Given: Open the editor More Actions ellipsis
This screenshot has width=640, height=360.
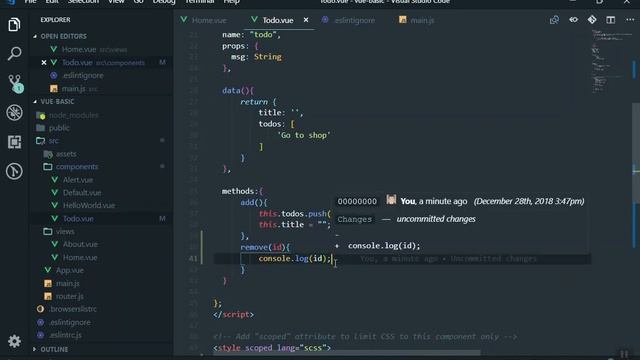Looking at the screenshot, I should [x=630, y=20].
